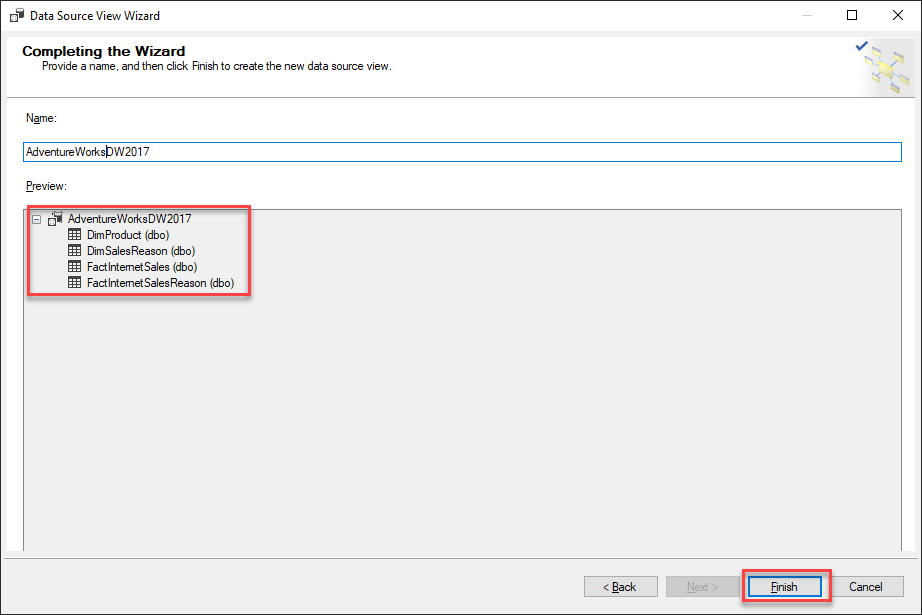Click the table icon next to FactInternetSalesReason
This screenshot has width=922, height=615.
coord(74,282)
